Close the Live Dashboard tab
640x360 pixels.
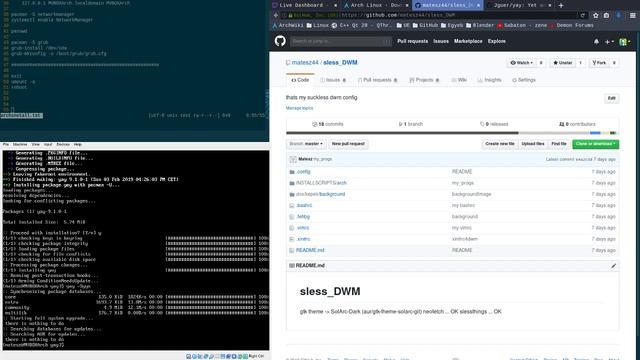[x=336, y=5]
